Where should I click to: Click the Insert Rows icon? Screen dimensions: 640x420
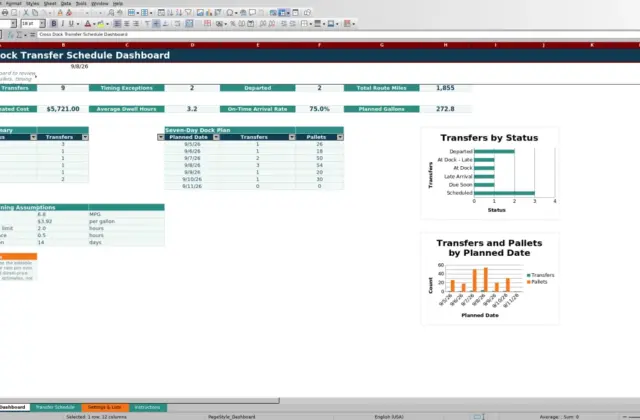[x=131, y=13]
